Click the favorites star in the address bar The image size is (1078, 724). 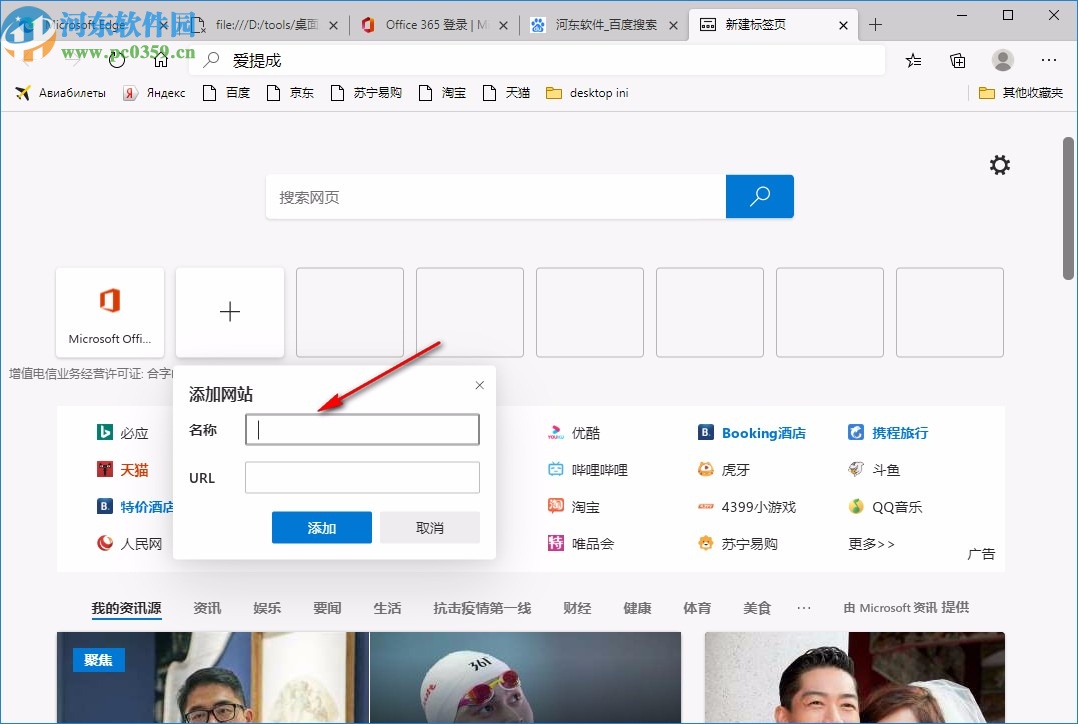point(912,60)
